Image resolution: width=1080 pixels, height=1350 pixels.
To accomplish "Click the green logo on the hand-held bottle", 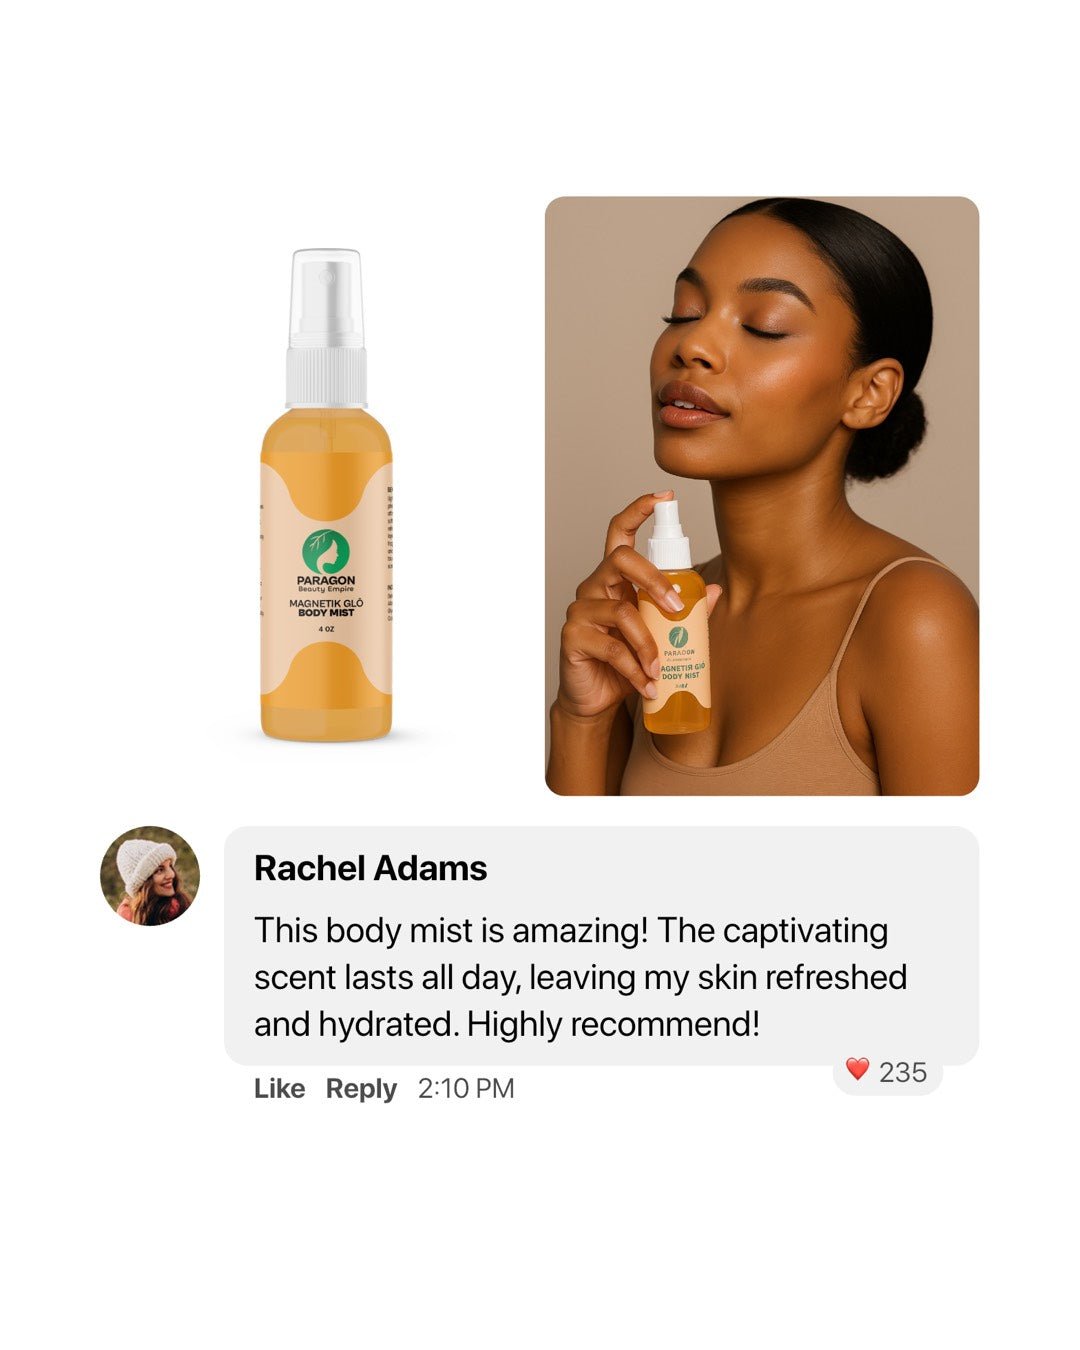I will tap(679, 636).
